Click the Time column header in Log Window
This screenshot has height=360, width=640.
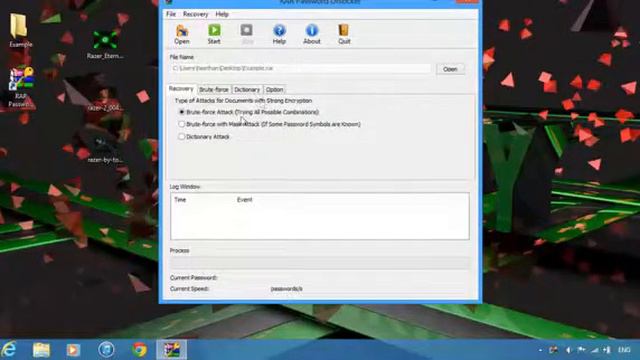[x=180, y=200]
